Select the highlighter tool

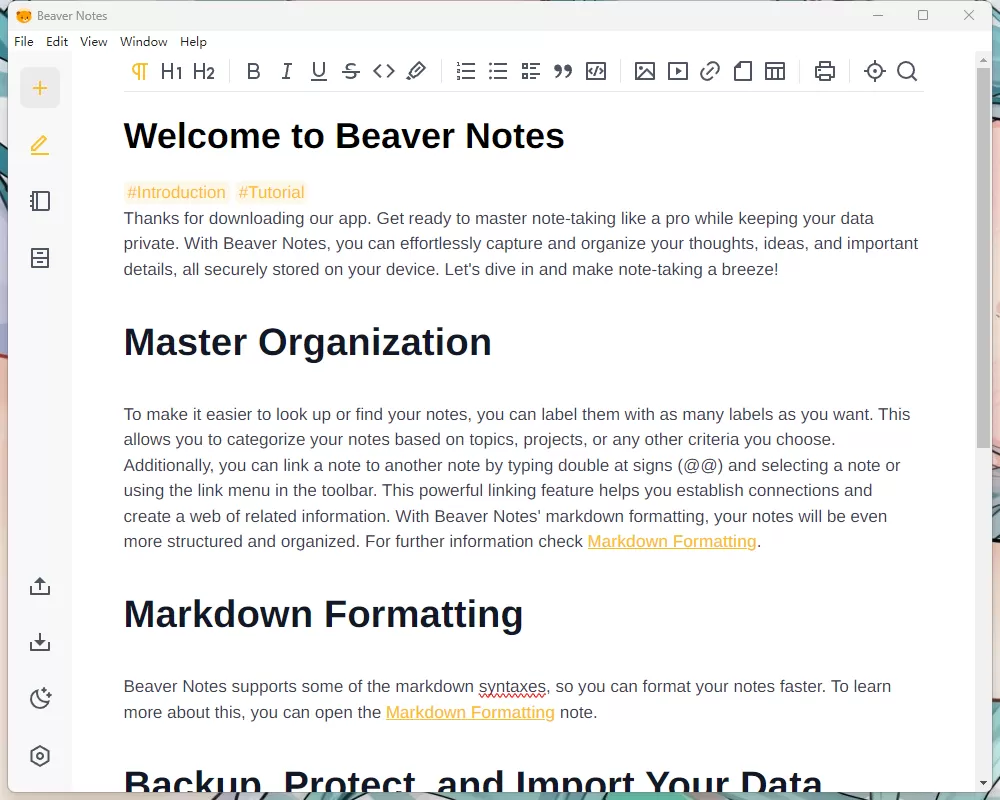click(x=417, y=71)
